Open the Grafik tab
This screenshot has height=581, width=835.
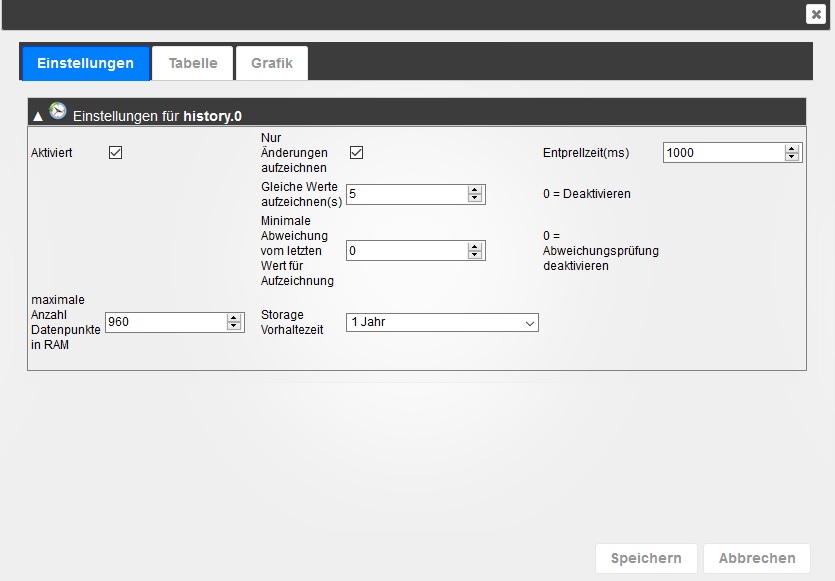[272, 63]
